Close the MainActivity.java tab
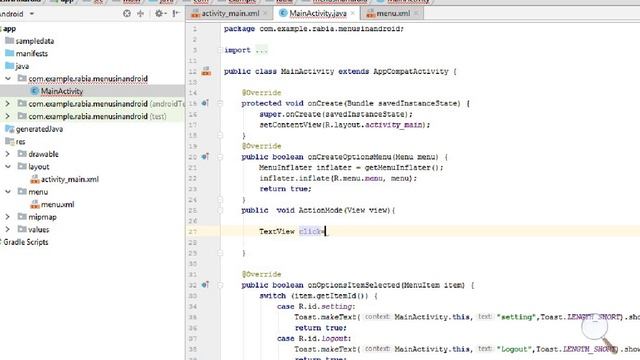 pyautogui.click(x=352, y=13)
